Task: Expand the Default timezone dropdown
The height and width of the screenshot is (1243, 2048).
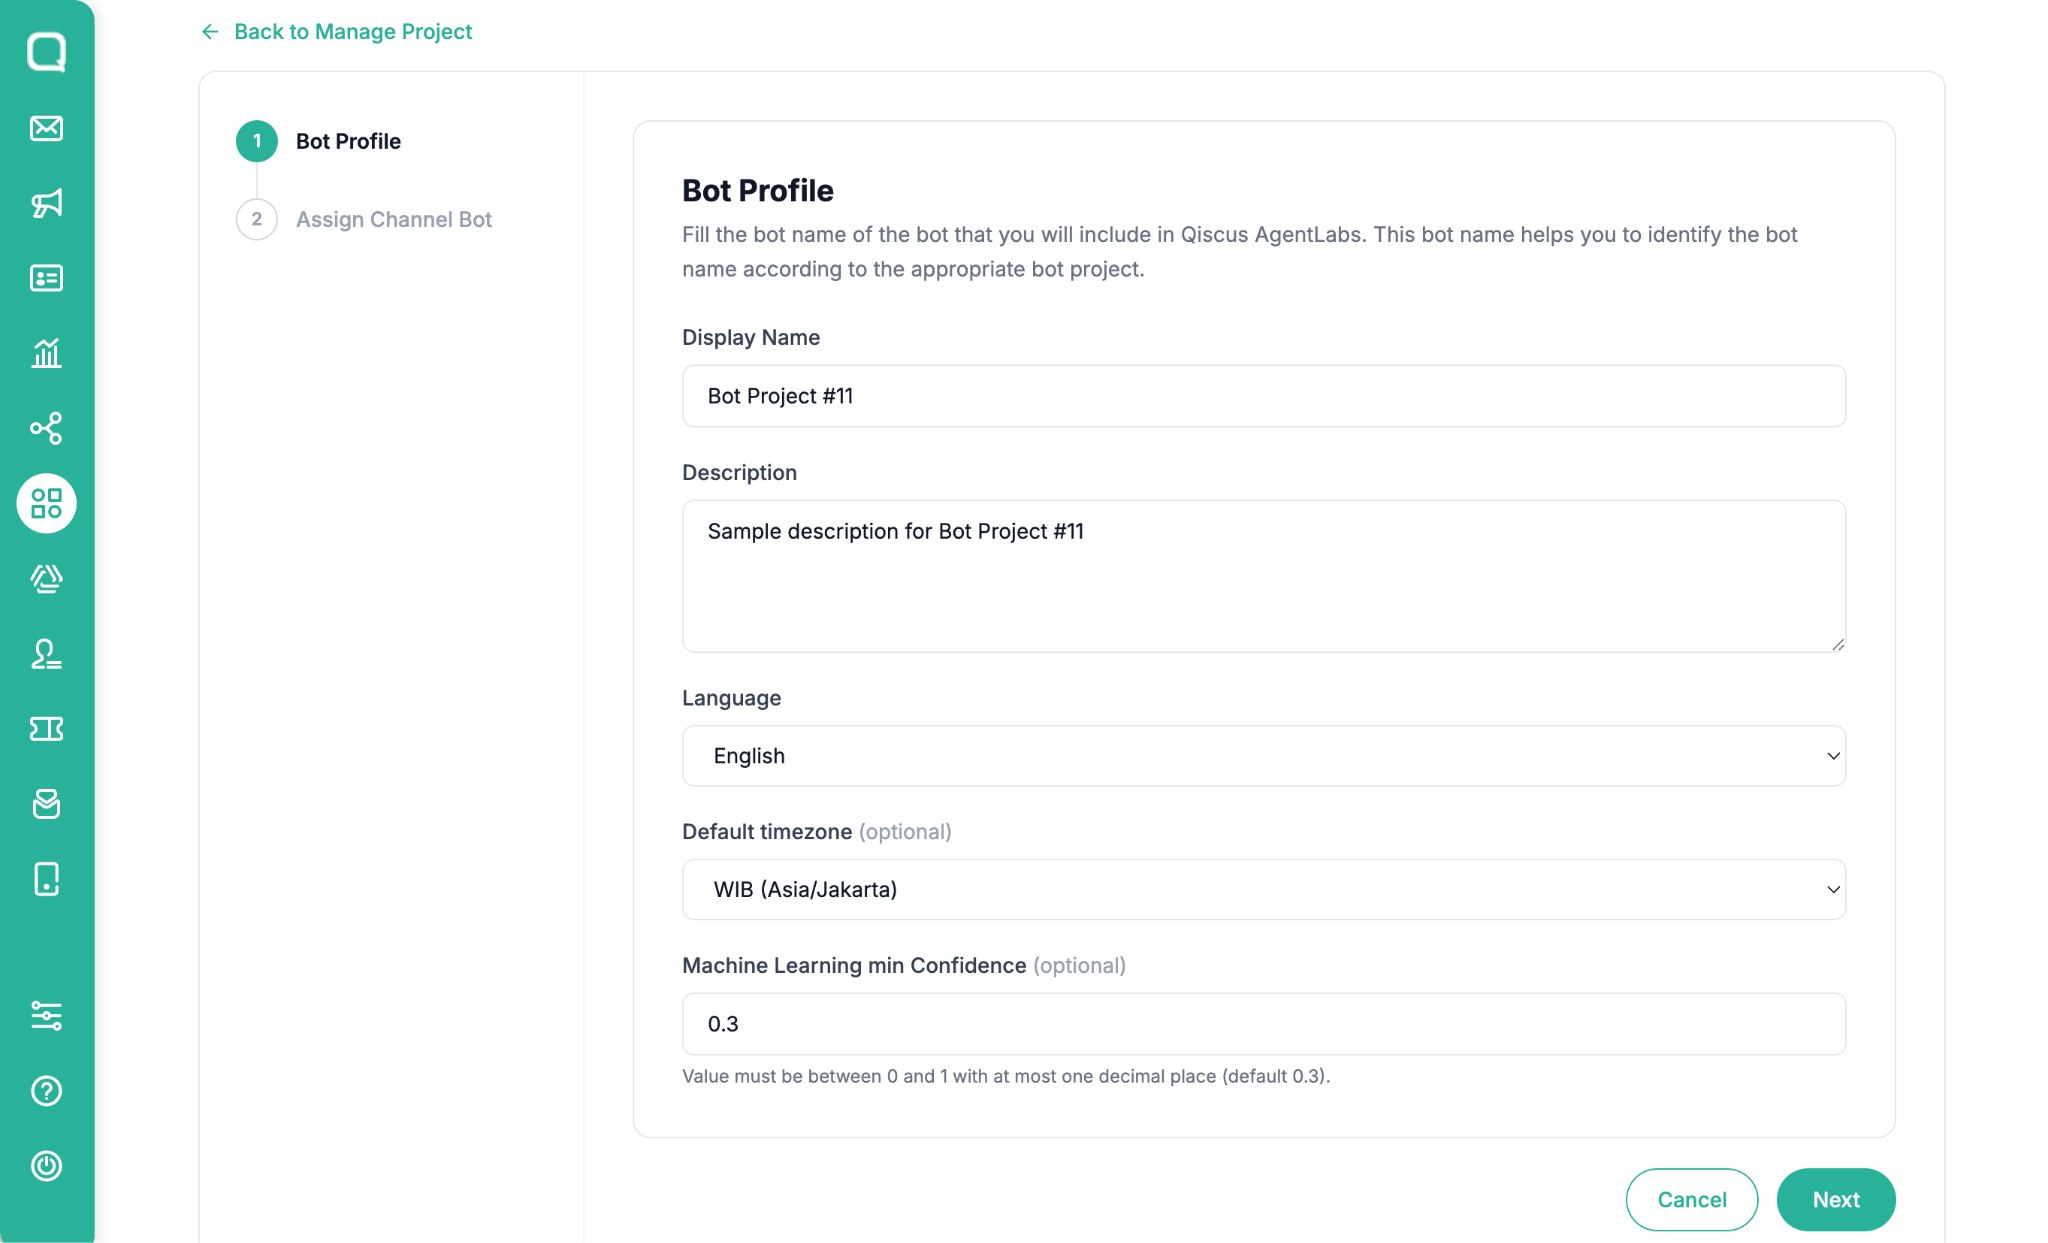Action: (1264, 889)
